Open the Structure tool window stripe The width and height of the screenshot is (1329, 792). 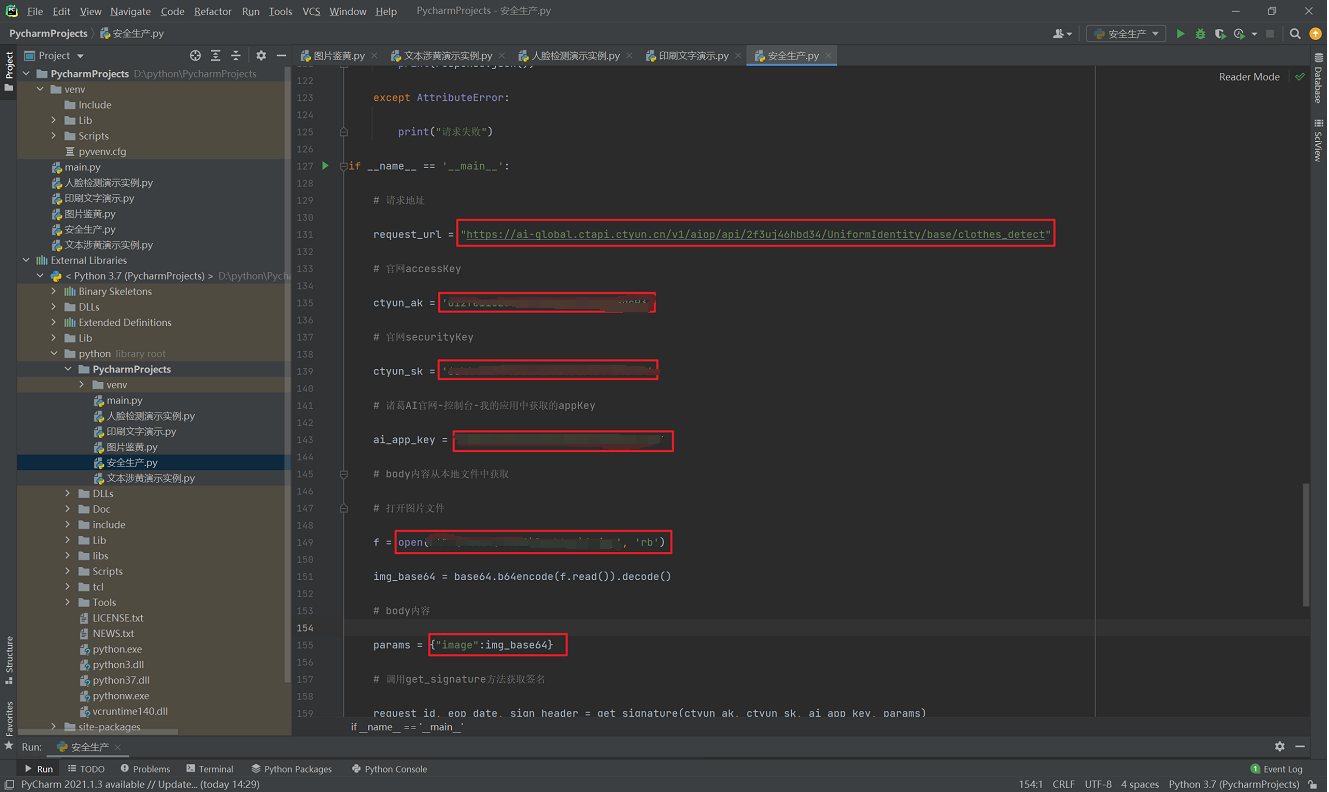click(x=9, y=660)
